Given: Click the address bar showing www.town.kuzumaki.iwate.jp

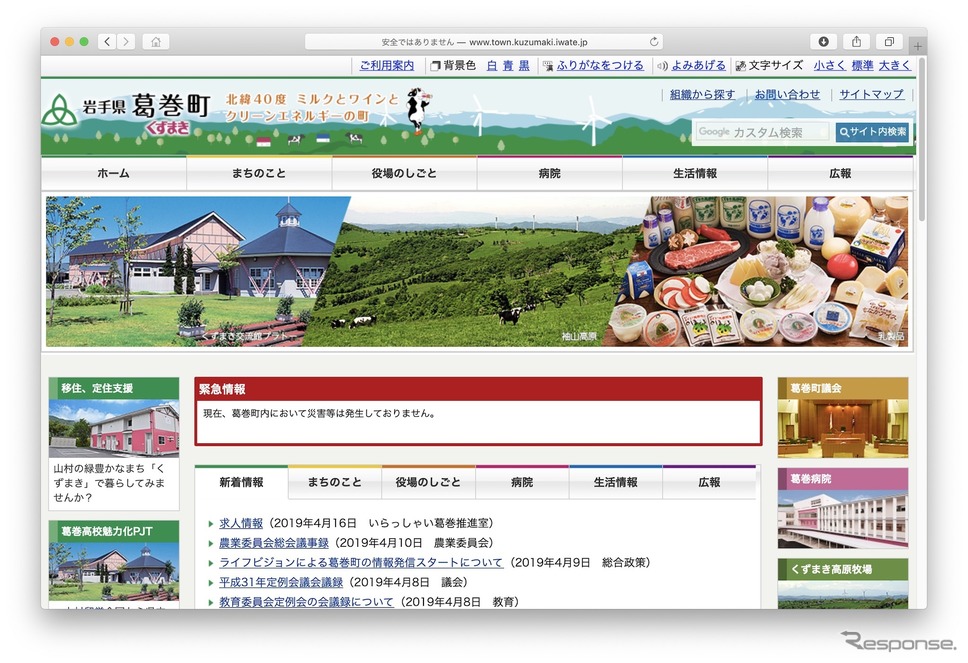Looking at the screenshot, I should (x=483, y=42).
